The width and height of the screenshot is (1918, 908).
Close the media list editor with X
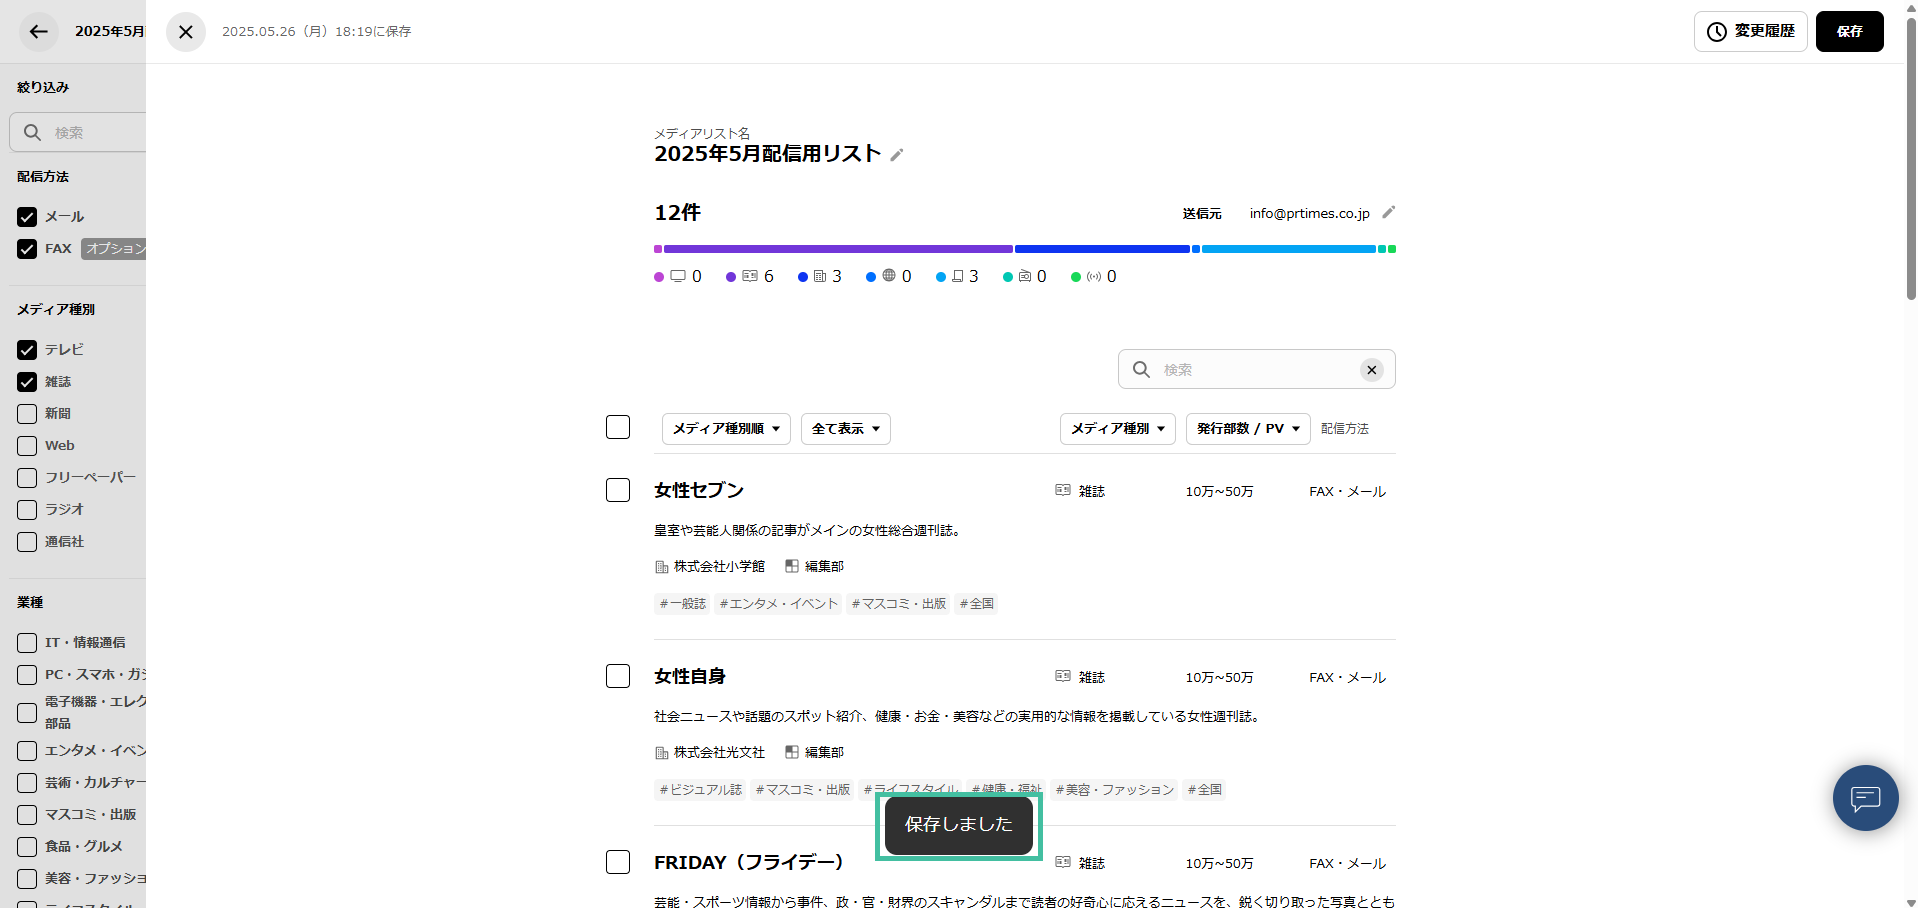click(186, 32)
